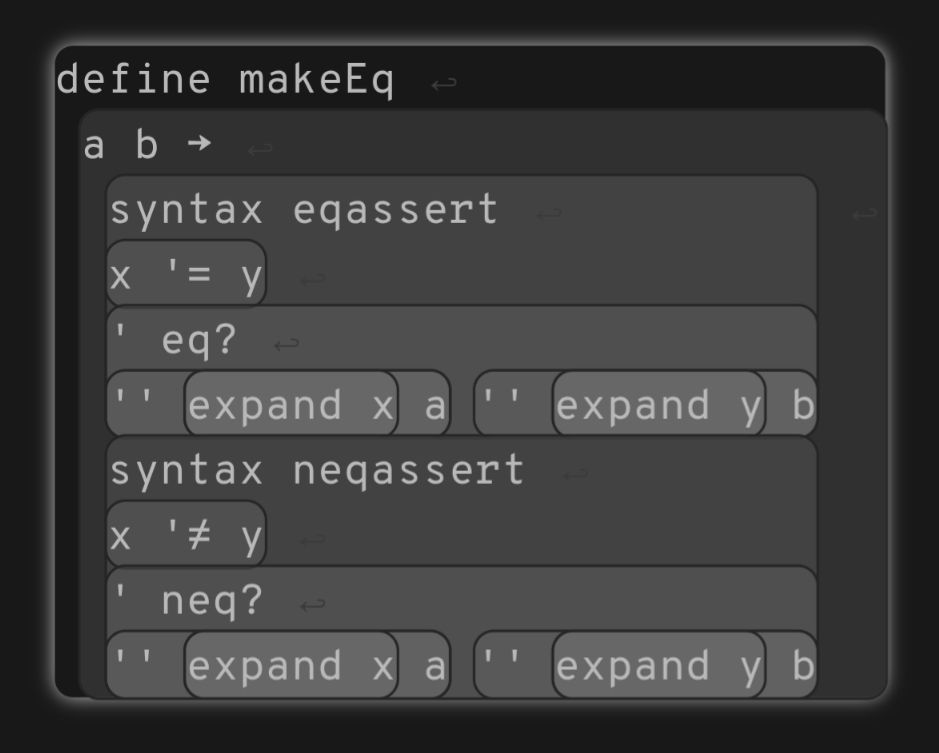Click the newline marker after x '= y
939x753 pixels.
[x=313, y=279]
